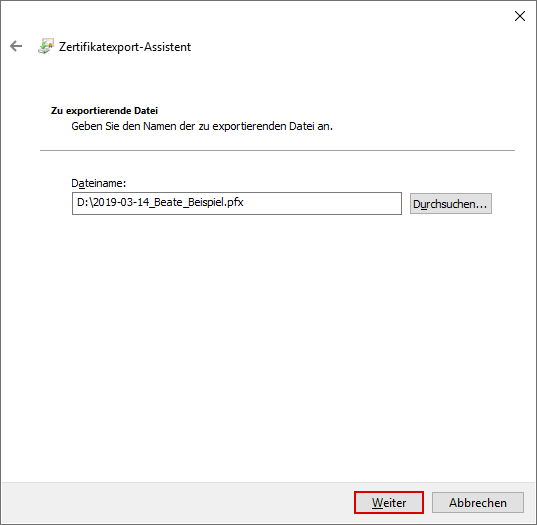Continue with the Weiter button
Screen dimensions: 537x525
point(389,502)
